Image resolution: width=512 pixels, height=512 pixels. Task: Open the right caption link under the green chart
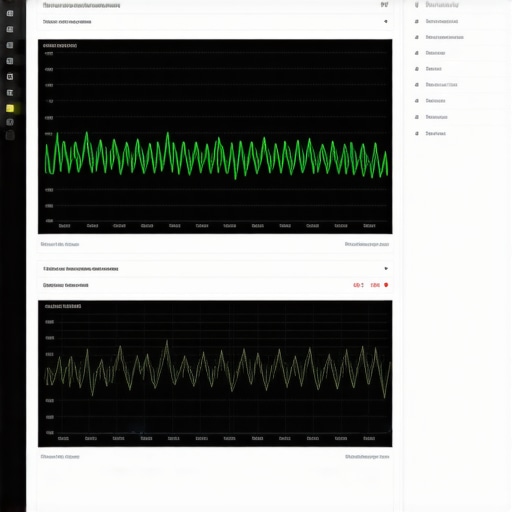click(x=367, y=244)
